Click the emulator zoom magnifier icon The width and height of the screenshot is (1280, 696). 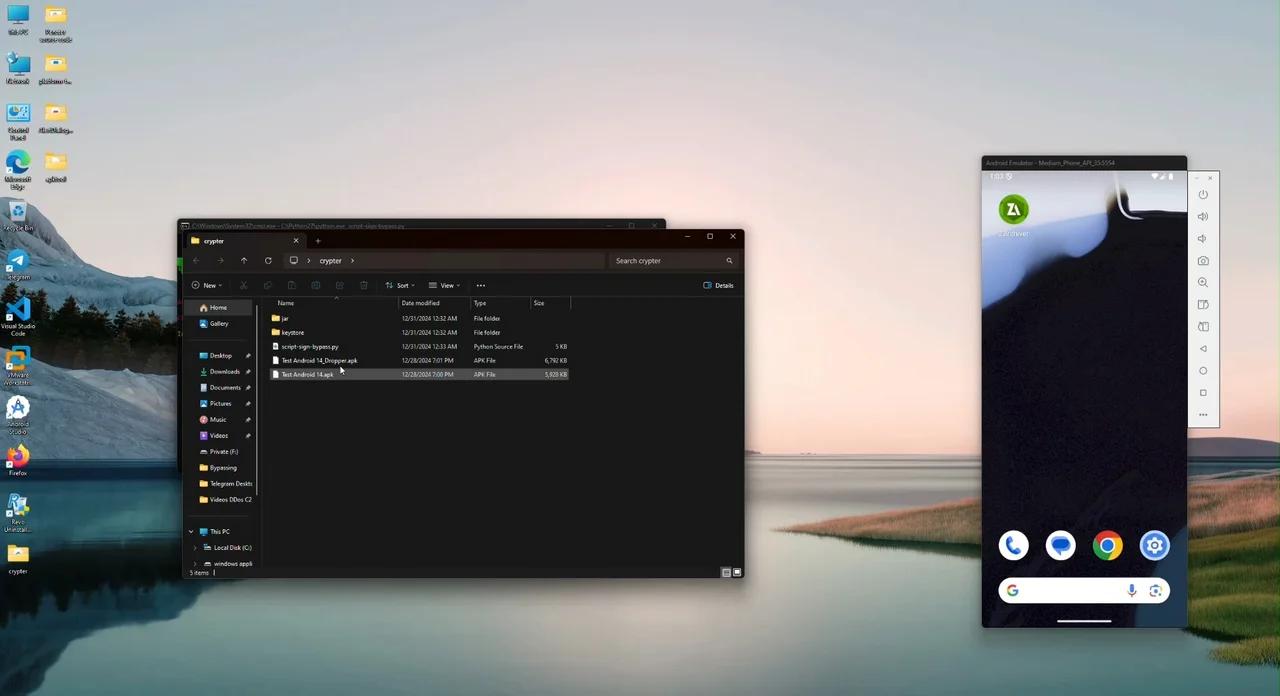coord(1203,283)
